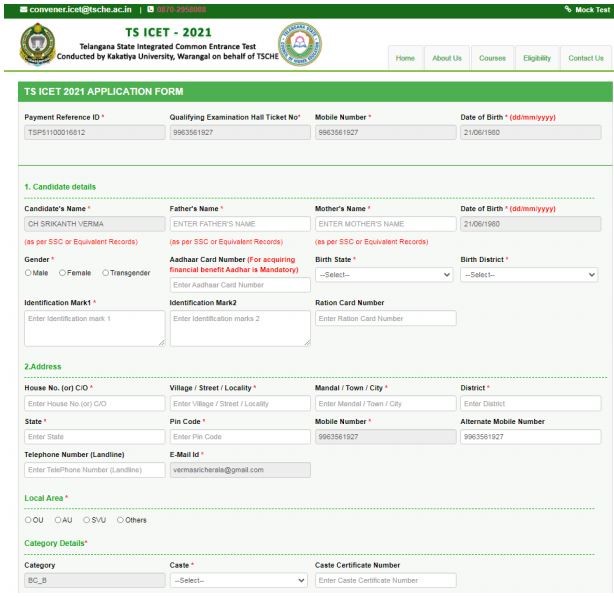Click the Ration Card Number field
The image size is (614, 598).
[x=386, y=318]
